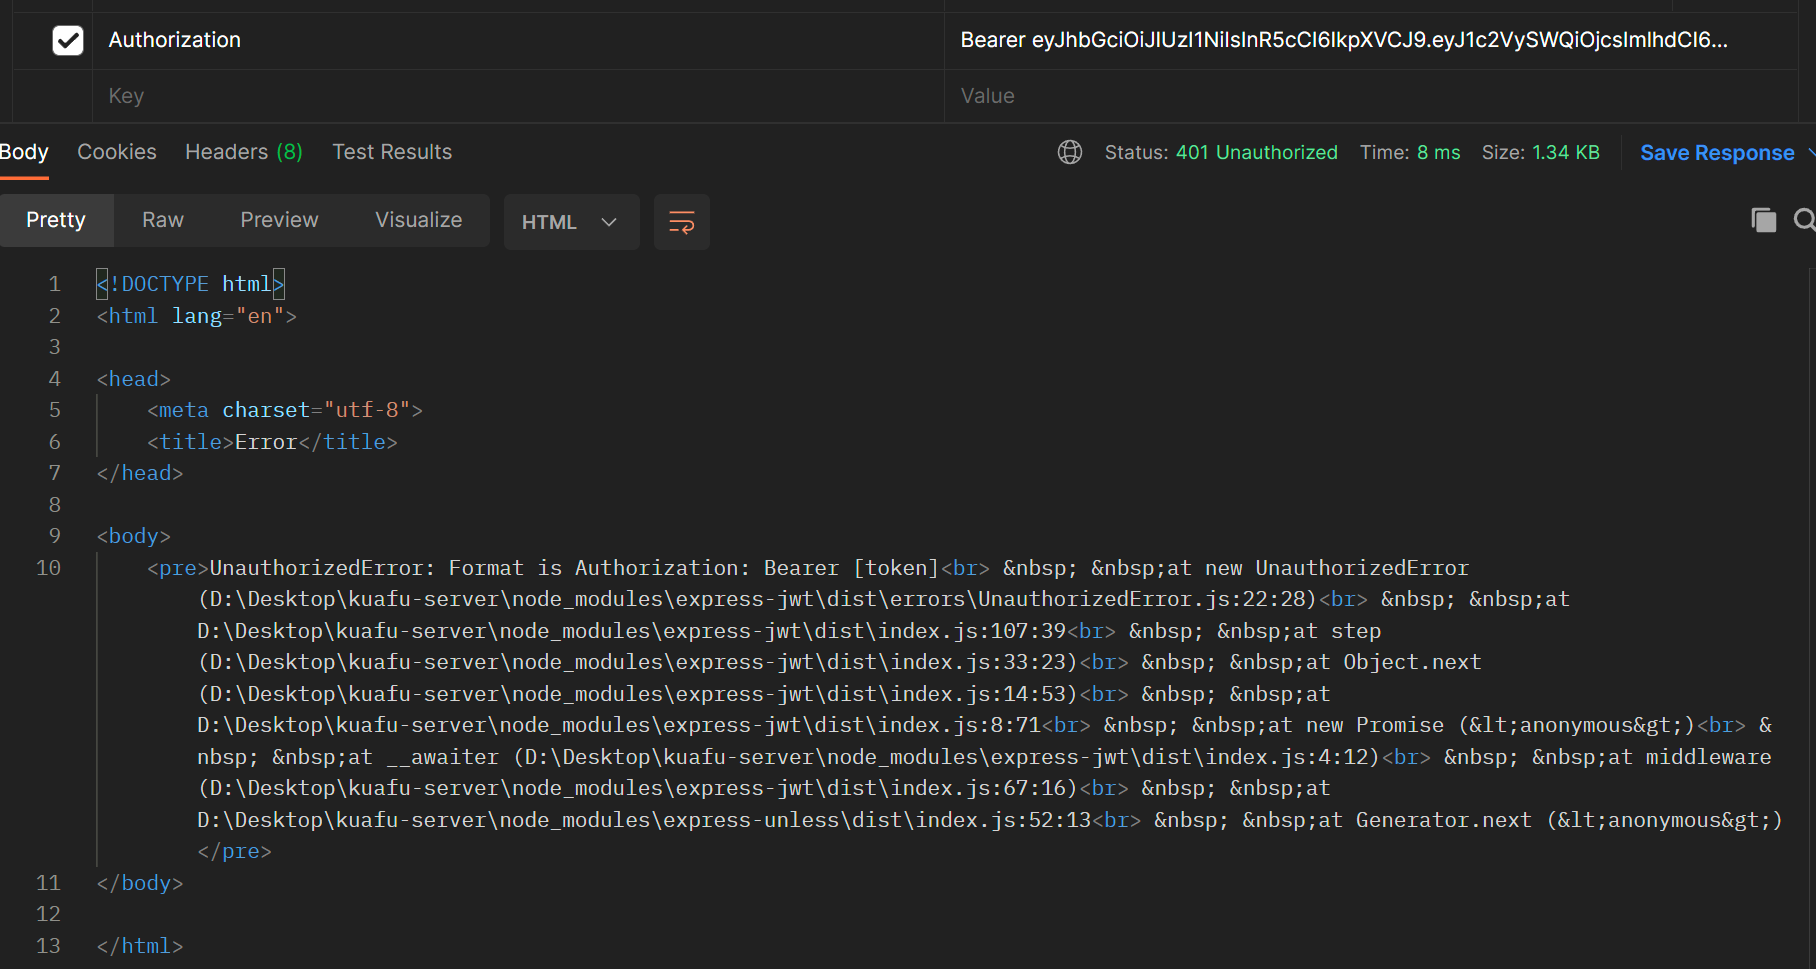Click the wrap lines icon

click(x=681, y=222)
